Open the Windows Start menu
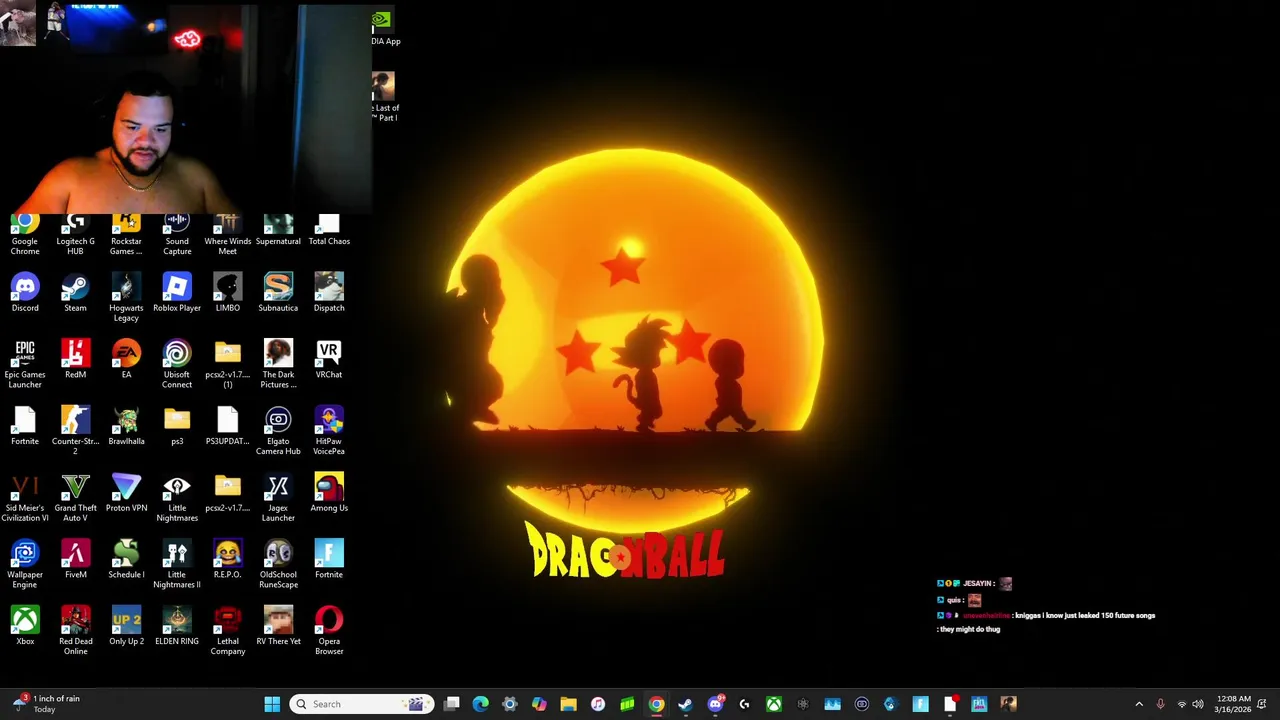Image resolution: width=1280 pixels, height=720 pixels. coord(272,704)
